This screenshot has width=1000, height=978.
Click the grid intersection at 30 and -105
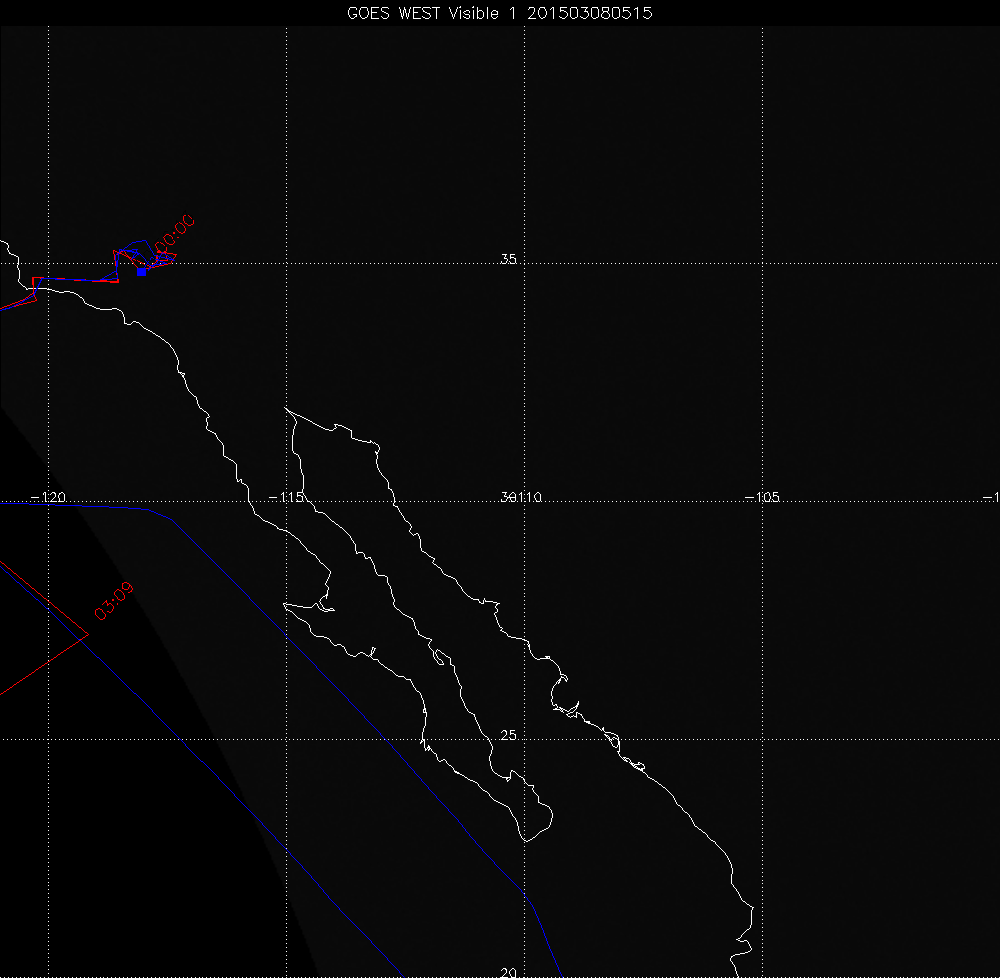click(764, 502)
